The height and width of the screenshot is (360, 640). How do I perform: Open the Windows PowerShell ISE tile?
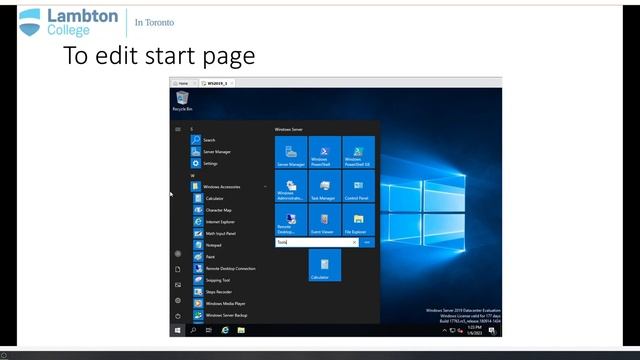[359, 152]
